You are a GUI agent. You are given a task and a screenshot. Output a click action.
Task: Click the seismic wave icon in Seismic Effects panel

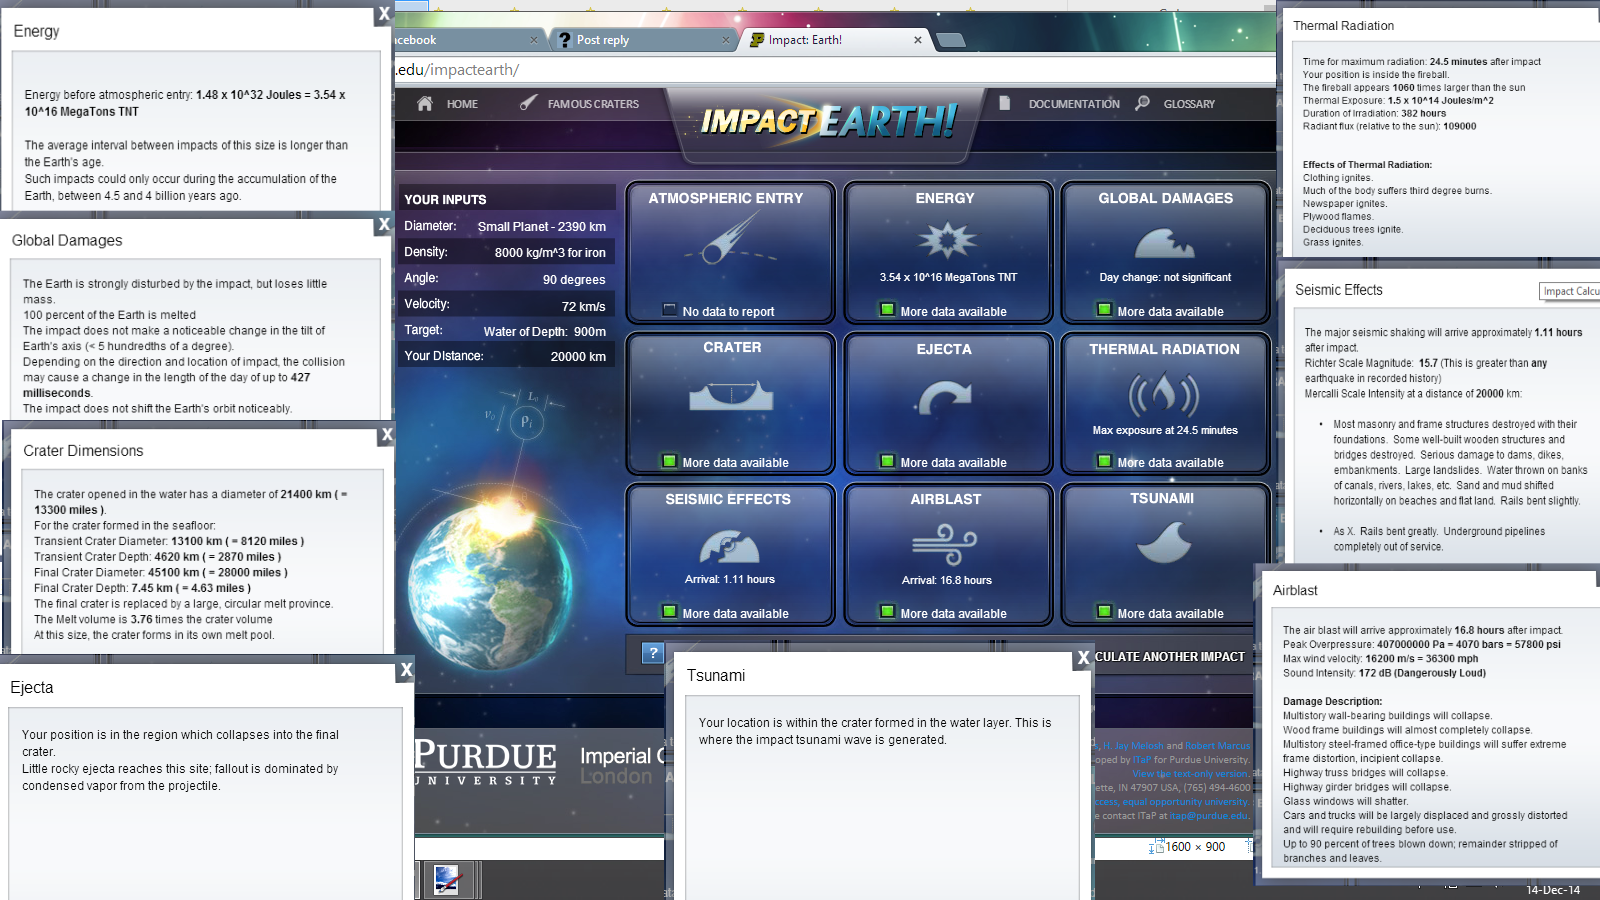tap(729, 546)
